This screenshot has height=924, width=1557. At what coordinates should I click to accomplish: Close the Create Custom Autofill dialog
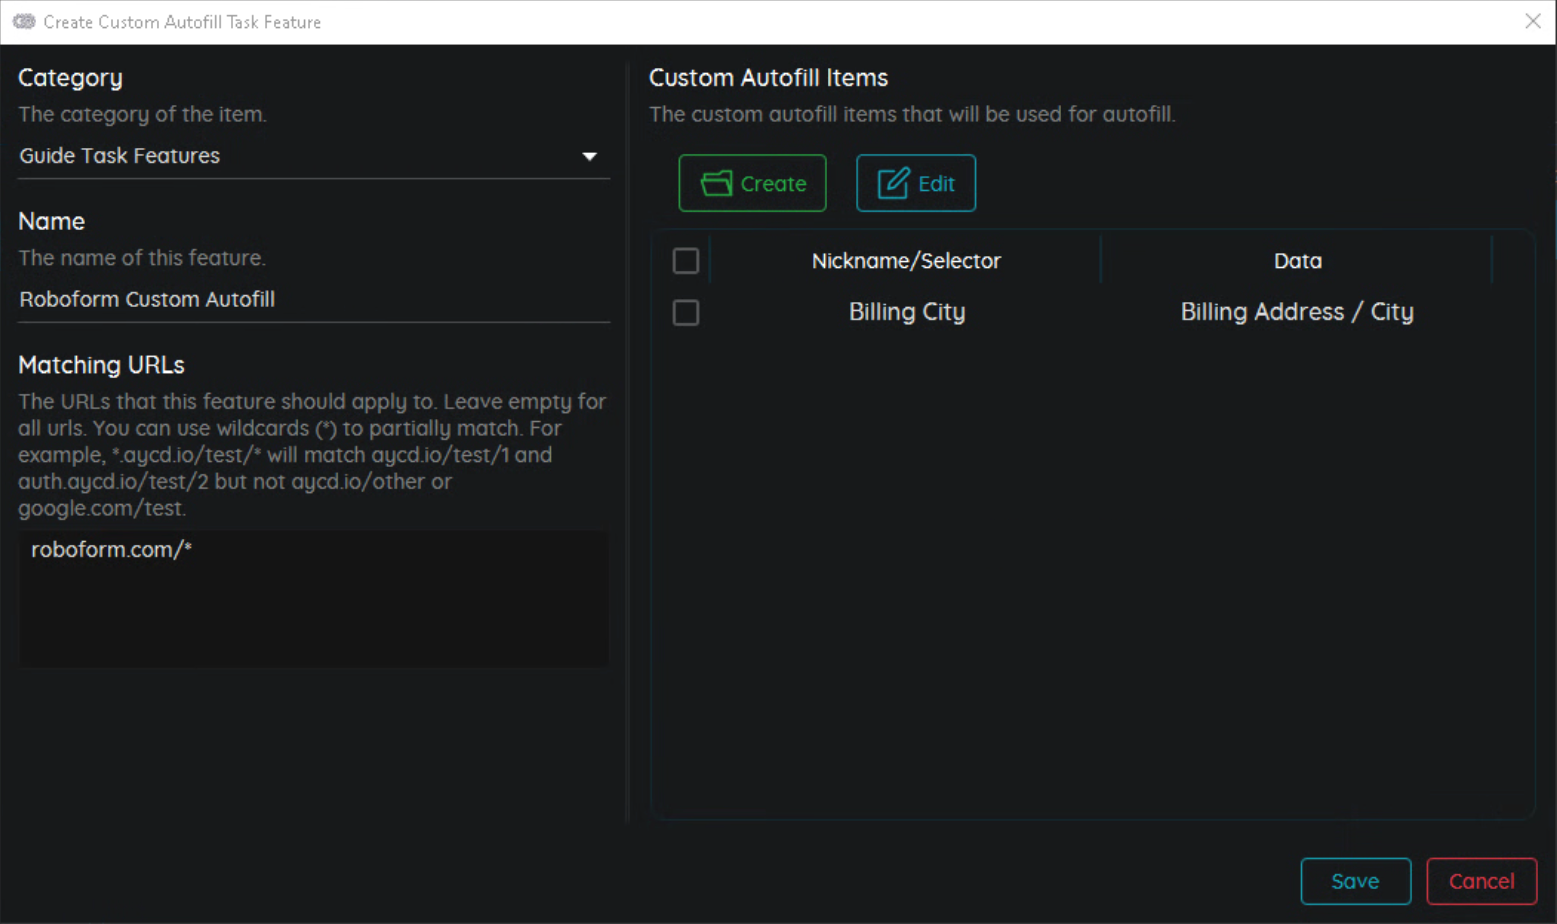pyautogui.click(x=1532, y=21)
